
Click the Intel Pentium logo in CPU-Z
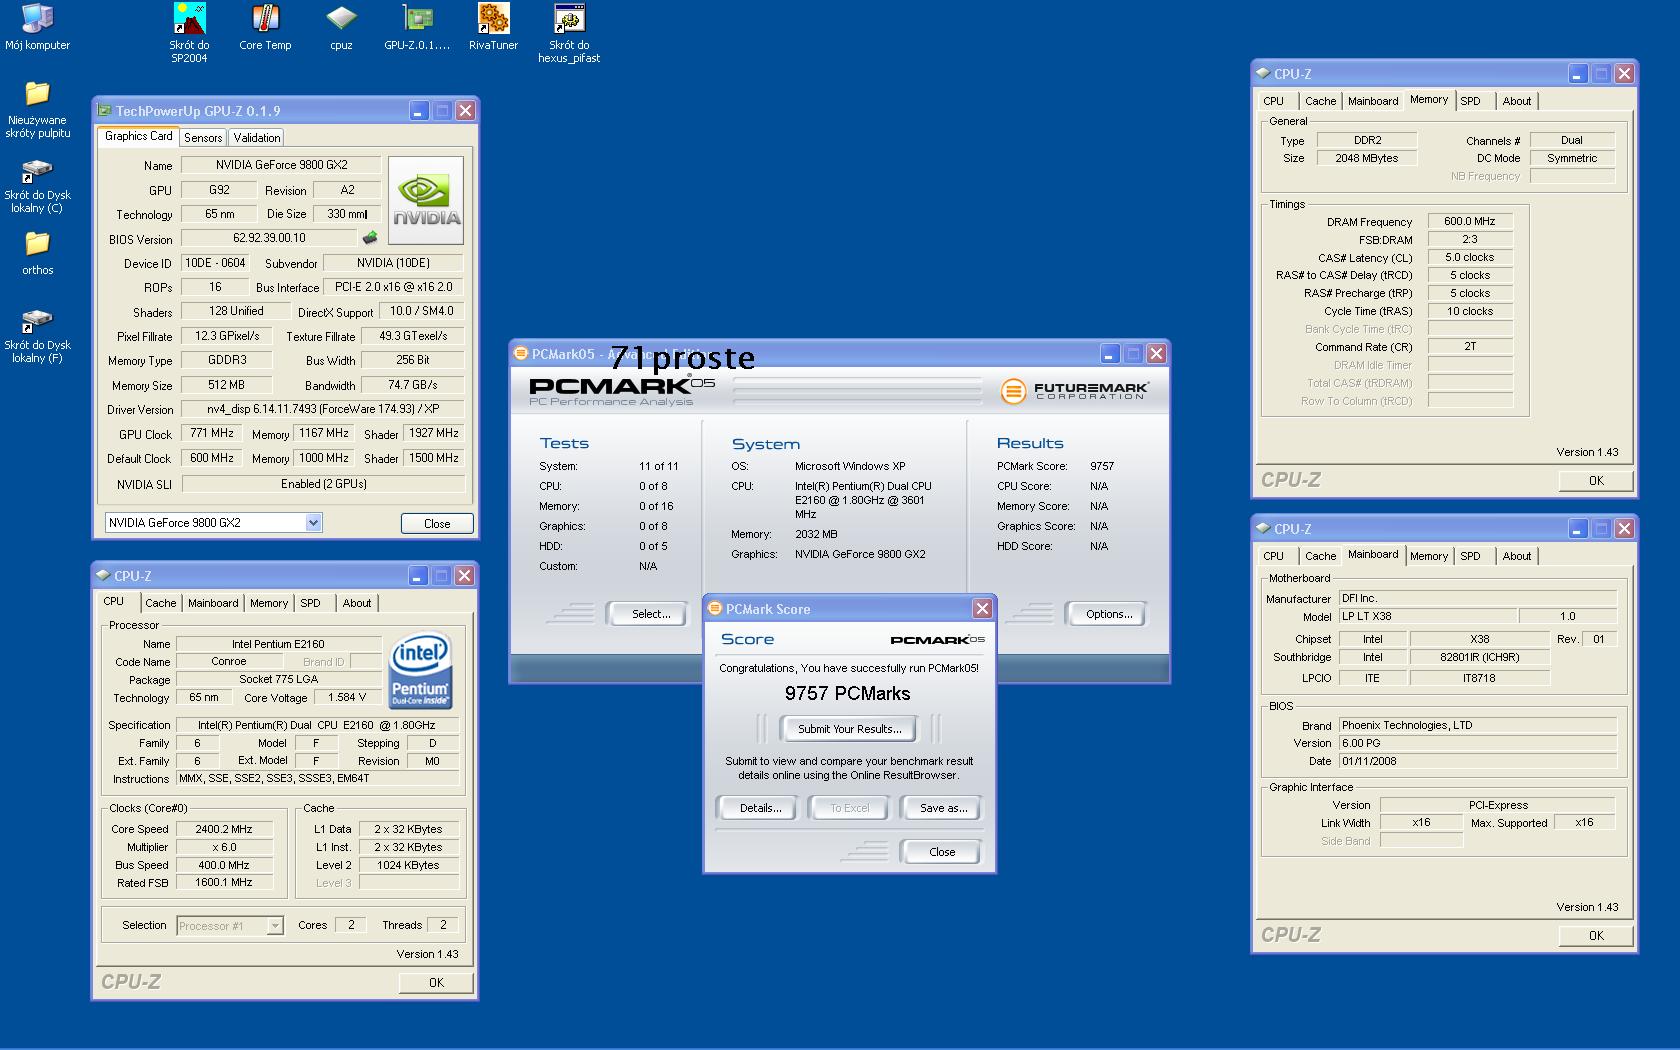[420, 670]
